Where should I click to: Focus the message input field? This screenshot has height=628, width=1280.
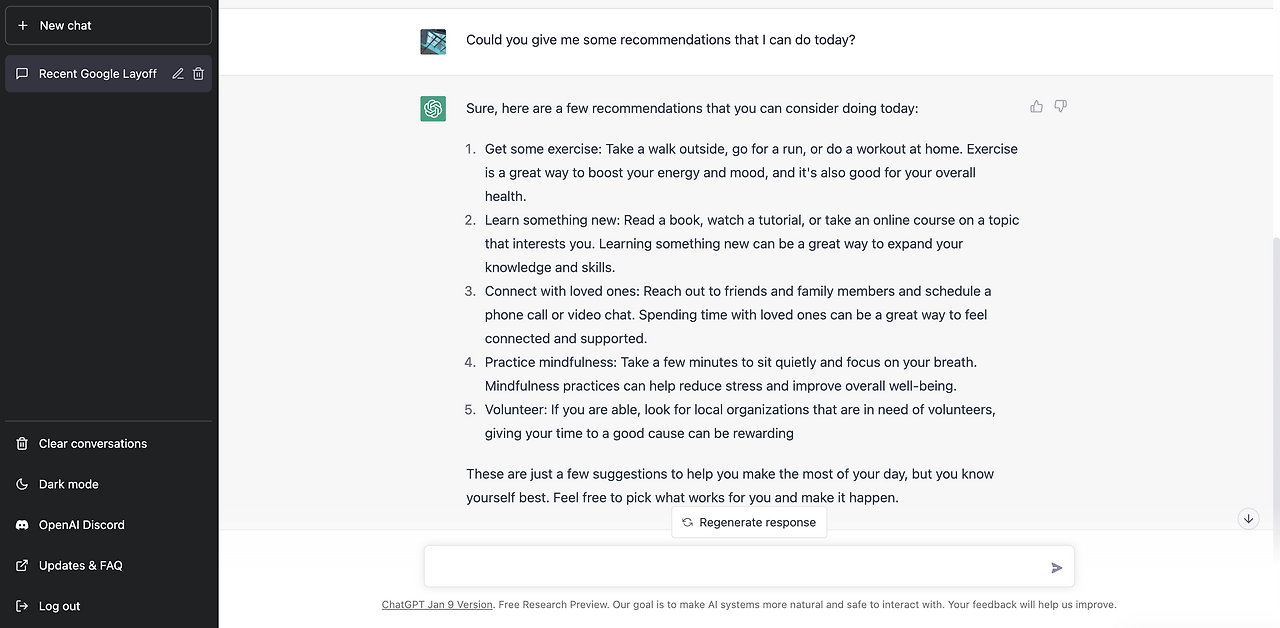735,566
